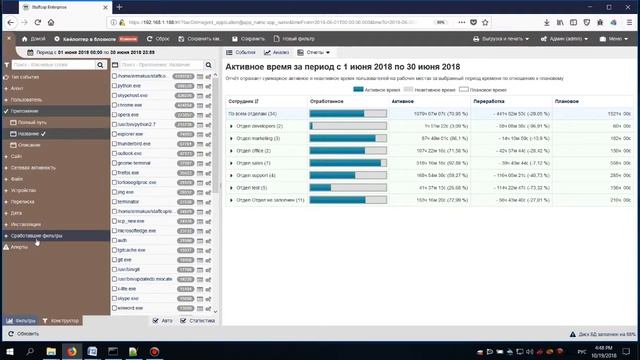Open Выгрузка и печать dropdown
640x360 pixels.
(x=500, y=39)
